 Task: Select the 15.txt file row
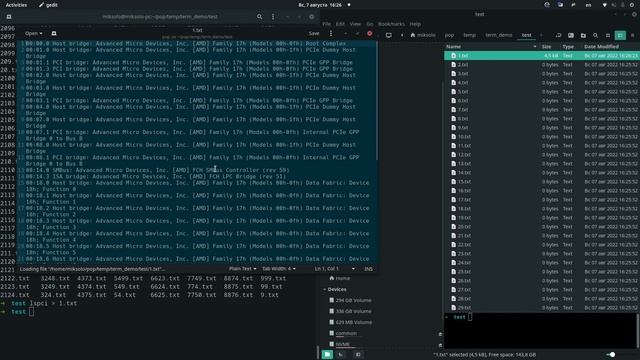[542, 182]
